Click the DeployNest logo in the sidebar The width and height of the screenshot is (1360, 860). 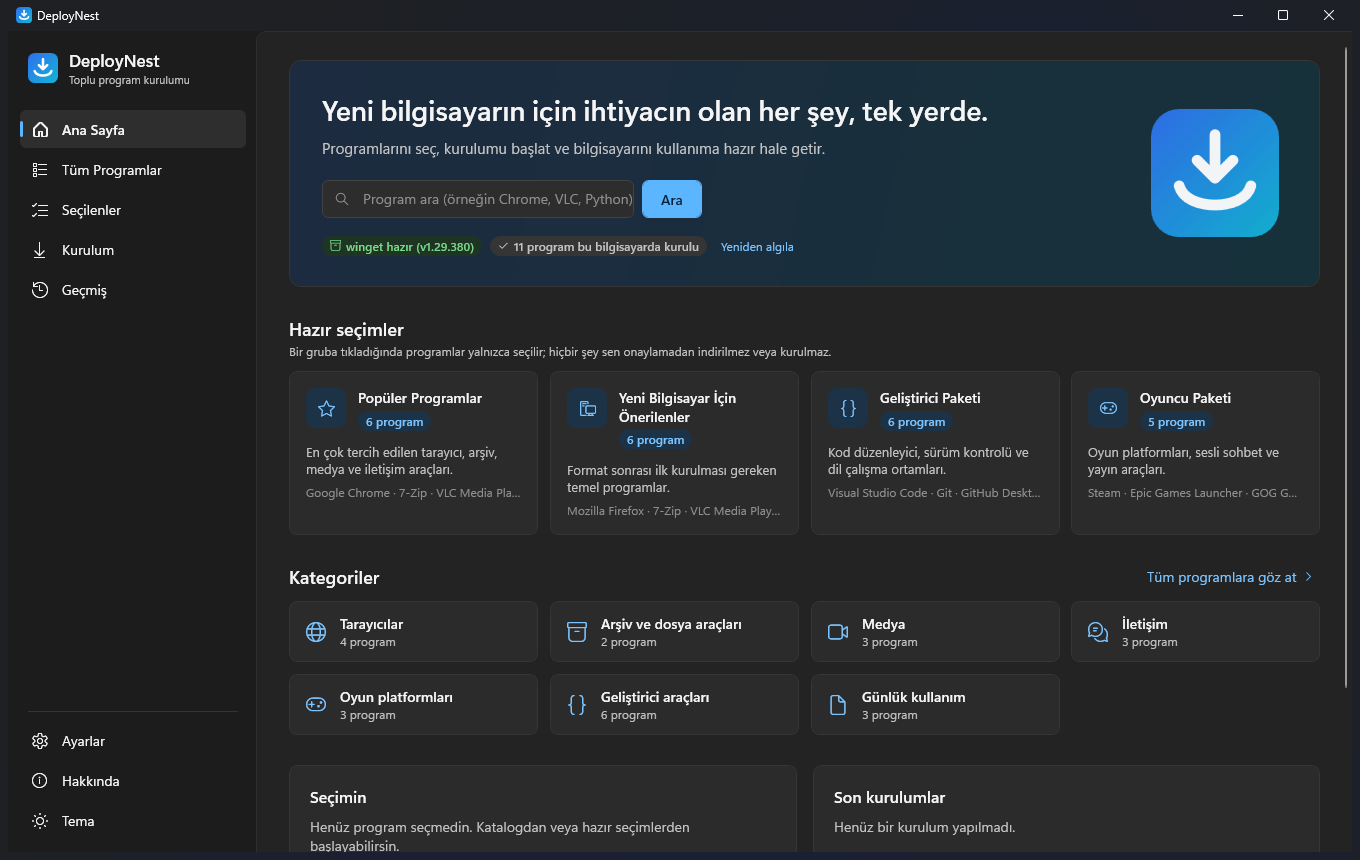(43, 68)
